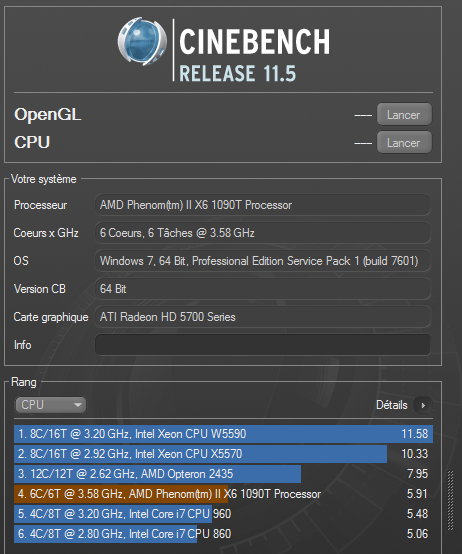
Task: Select the Intel Xeon W5590 ranking entry
Action: click(223, 434)
